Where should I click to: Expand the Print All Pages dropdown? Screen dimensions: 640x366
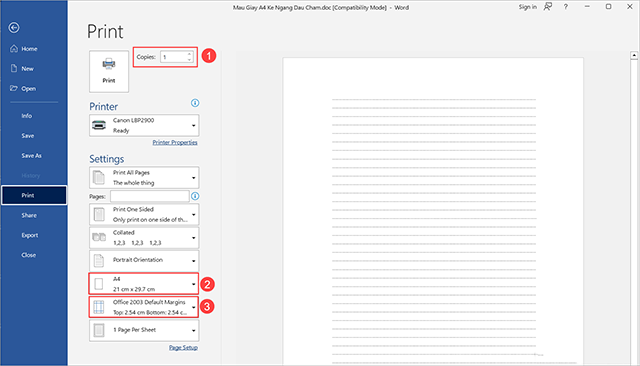click(x=193, y=178)
